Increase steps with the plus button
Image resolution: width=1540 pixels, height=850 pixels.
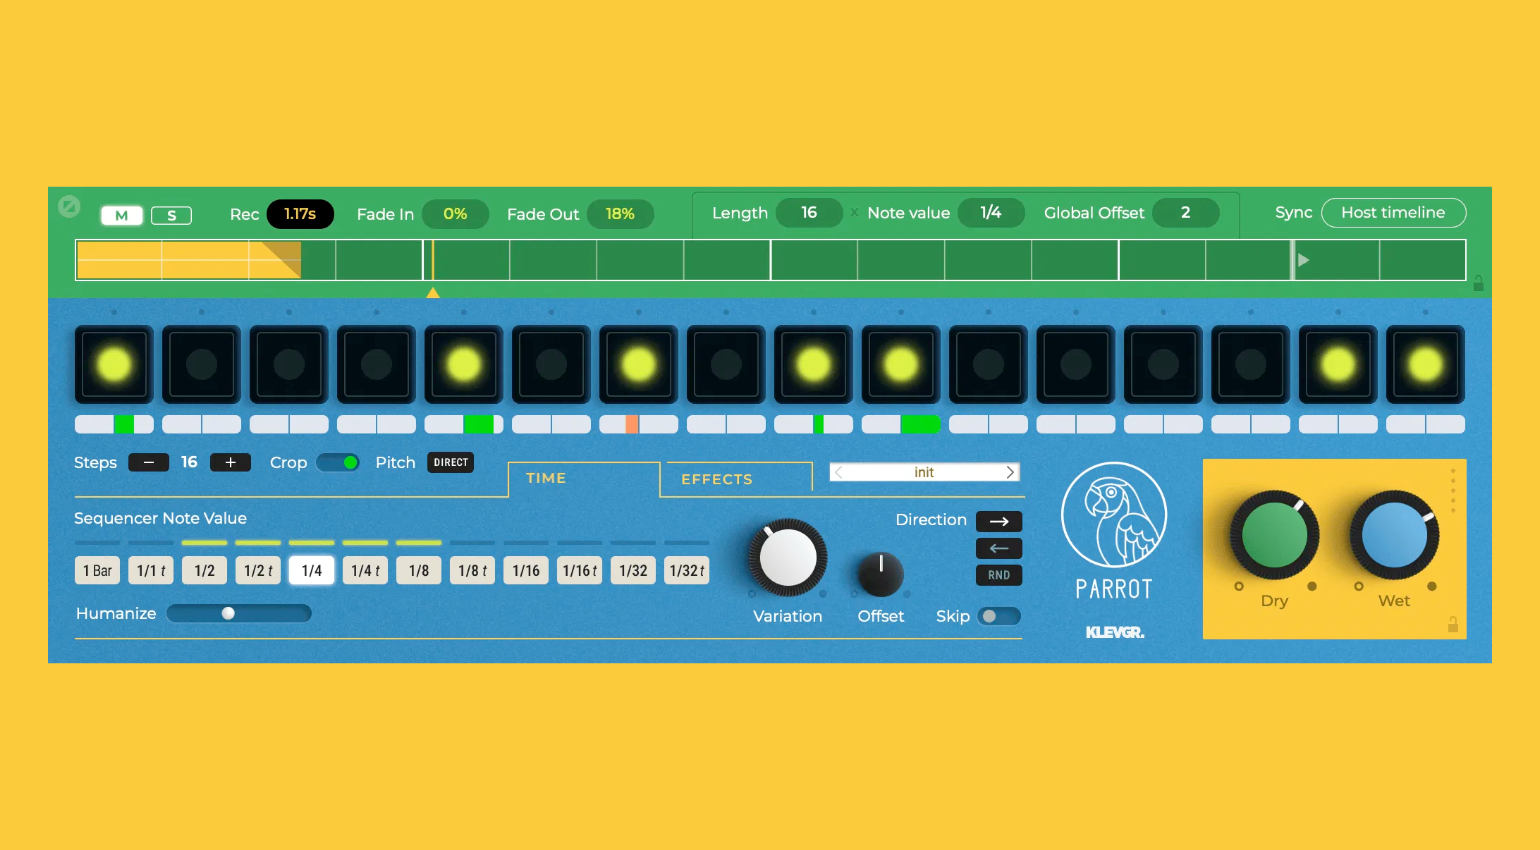[230, 462]
